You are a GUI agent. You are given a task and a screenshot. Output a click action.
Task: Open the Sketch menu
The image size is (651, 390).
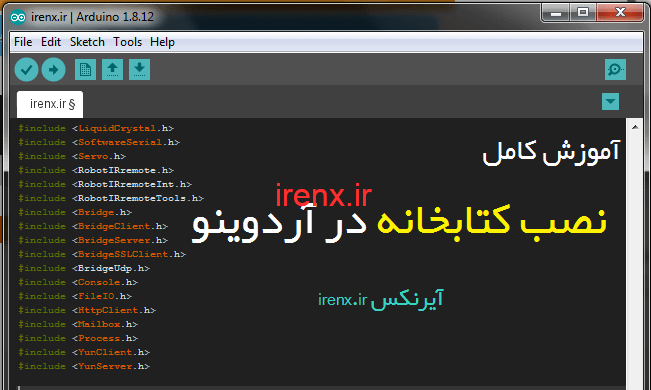[87, 42]
